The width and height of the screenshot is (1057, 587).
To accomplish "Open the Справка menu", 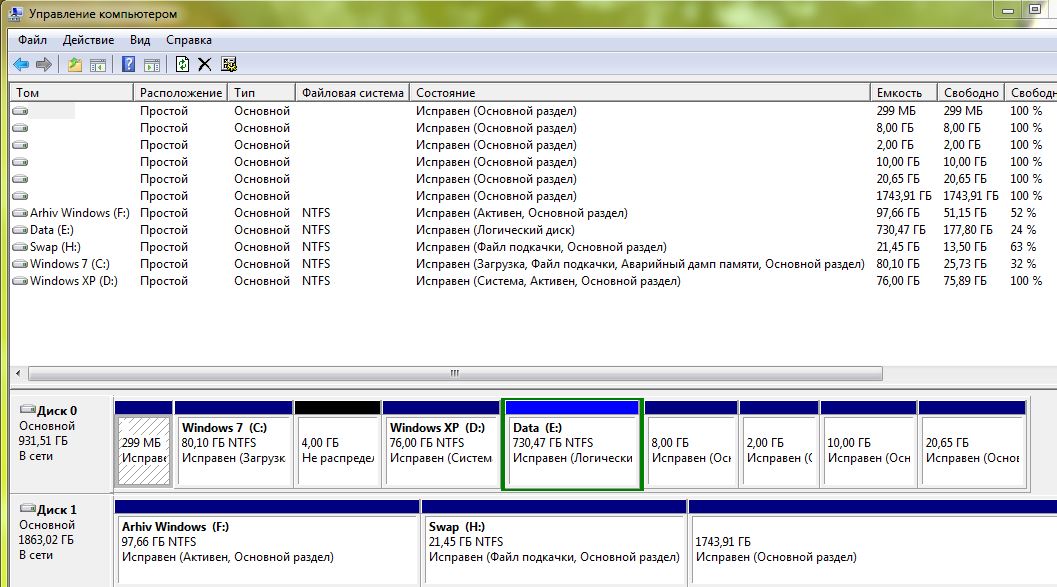I will pos(188,40).
